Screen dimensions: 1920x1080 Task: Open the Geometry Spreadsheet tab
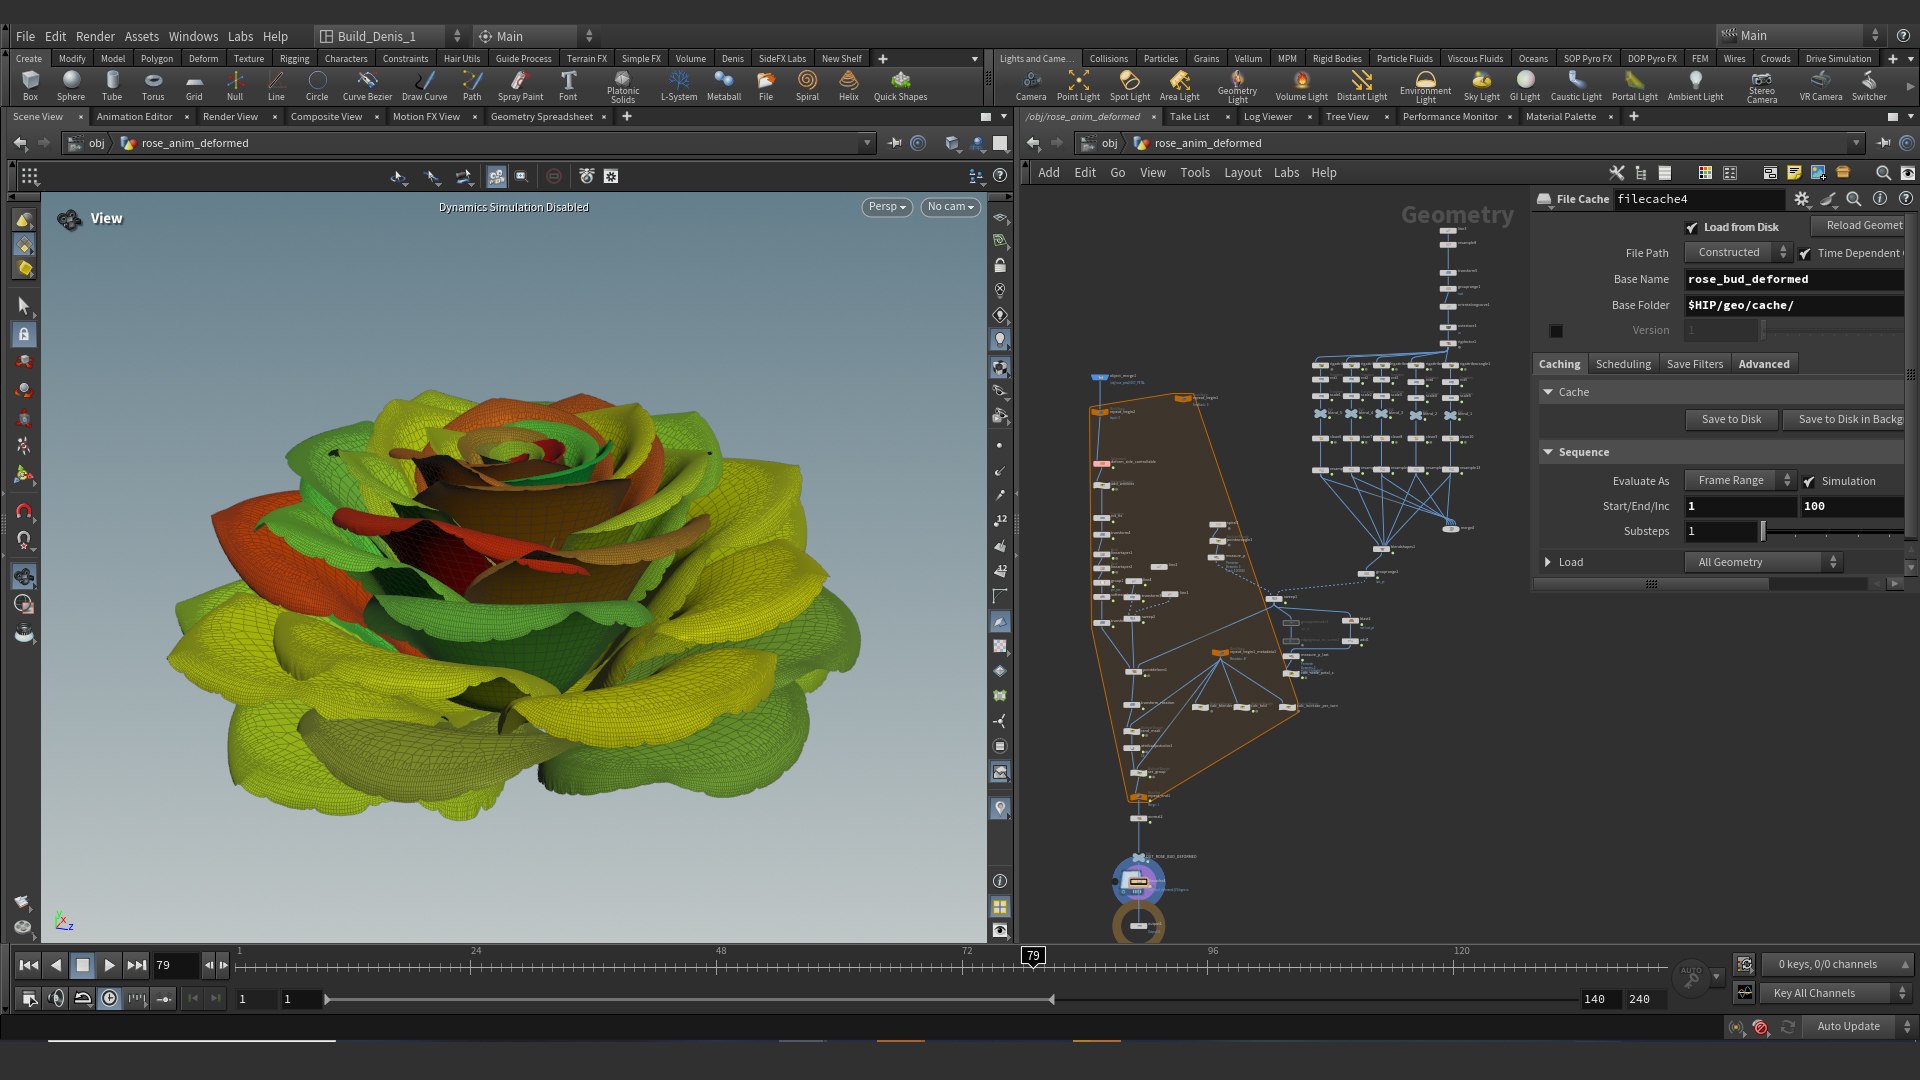pyautogui.click(x=542, y=117)
